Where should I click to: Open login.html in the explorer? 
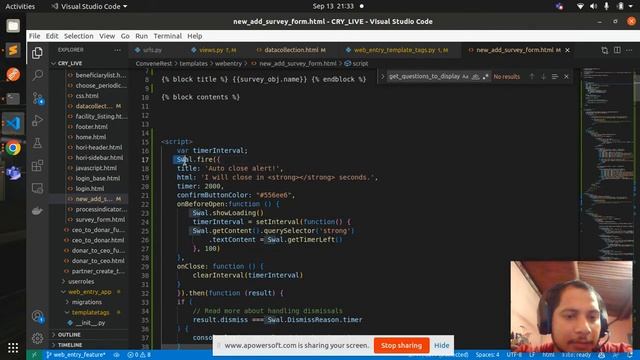click(89, 189)
